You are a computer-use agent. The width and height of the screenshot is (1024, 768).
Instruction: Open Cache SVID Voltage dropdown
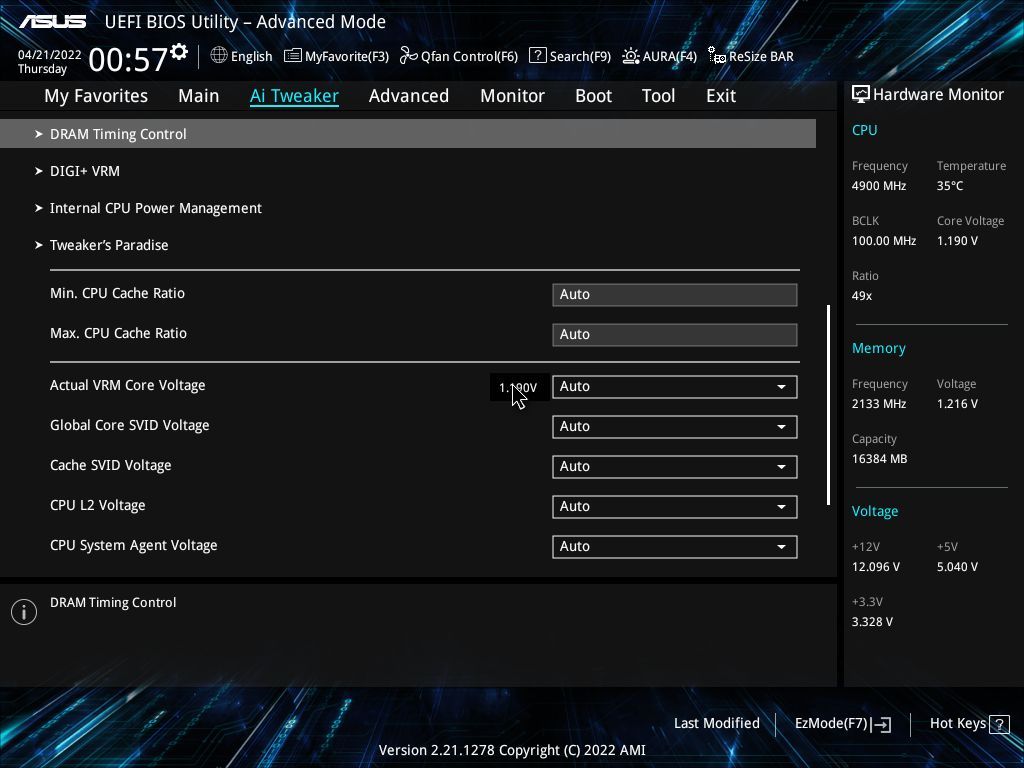pyautogui.click(x=675, y=466)
